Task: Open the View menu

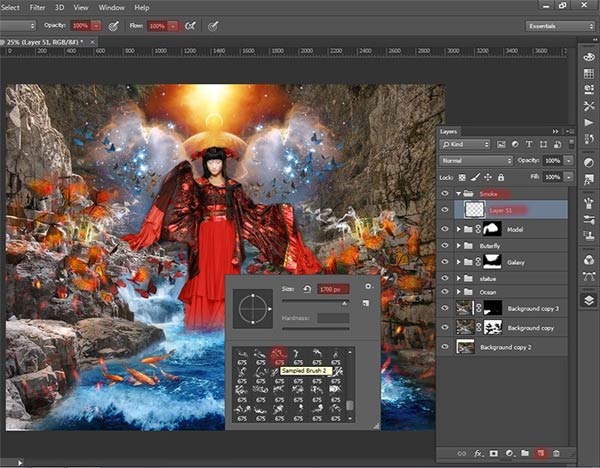Action: [x=81, y=7]
